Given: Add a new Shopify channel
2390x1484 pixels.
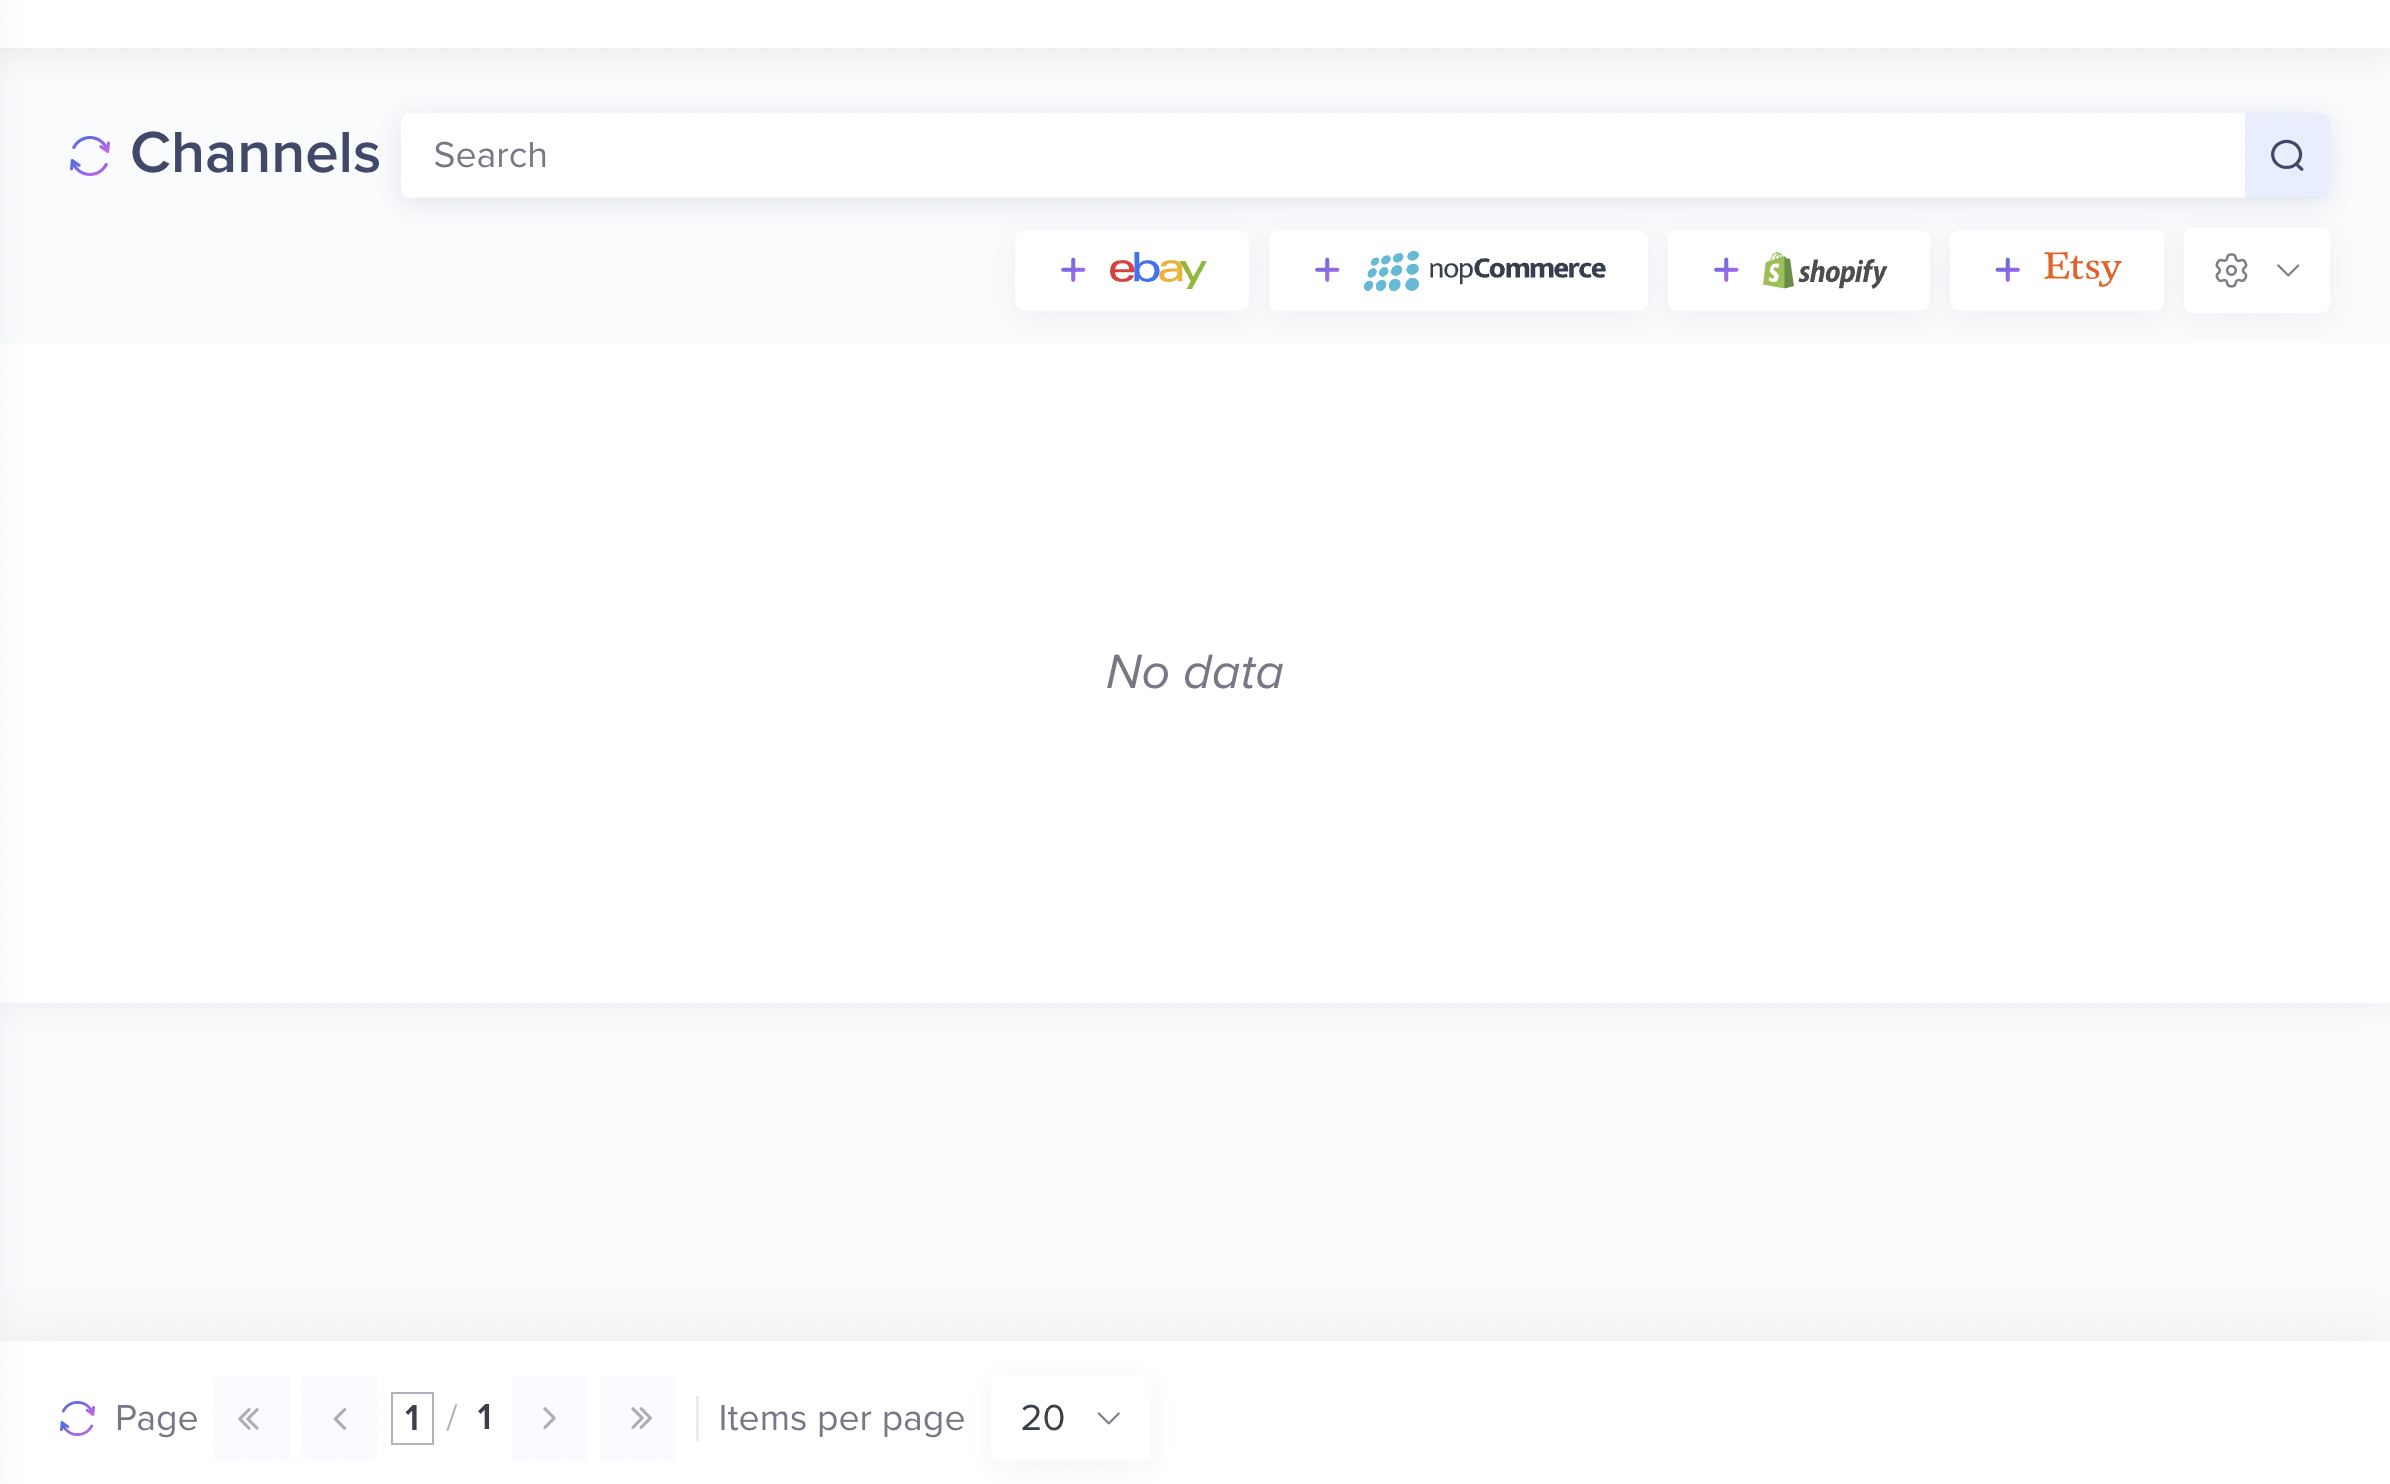Looking at the screenshot, I should pyautogui.click(x=1798, y=270).
